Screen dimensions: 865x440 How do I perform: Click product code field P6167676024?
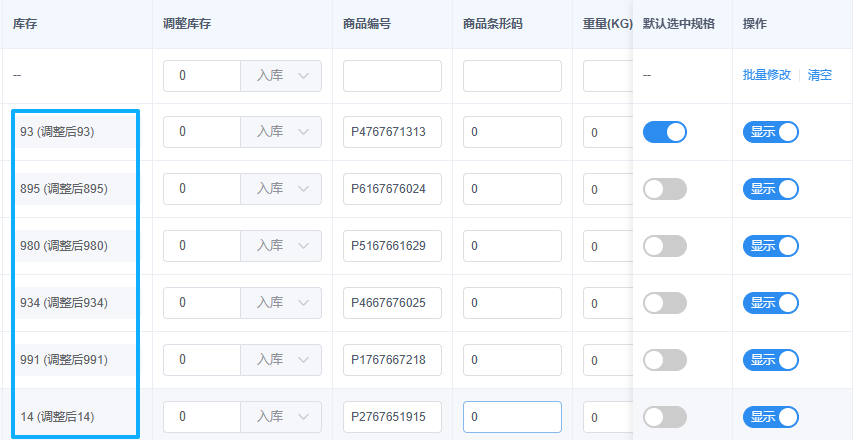pos(392,189)
